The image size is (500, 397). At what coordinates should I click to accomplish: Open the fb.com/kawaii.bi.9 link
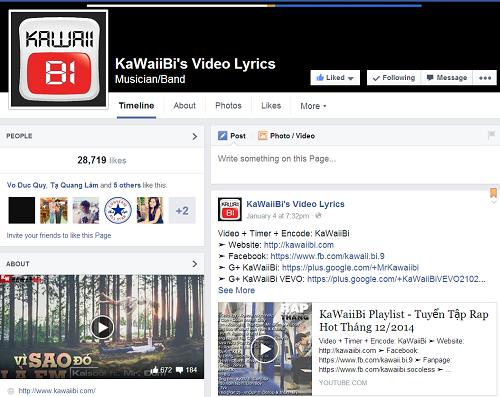point(327,256)
